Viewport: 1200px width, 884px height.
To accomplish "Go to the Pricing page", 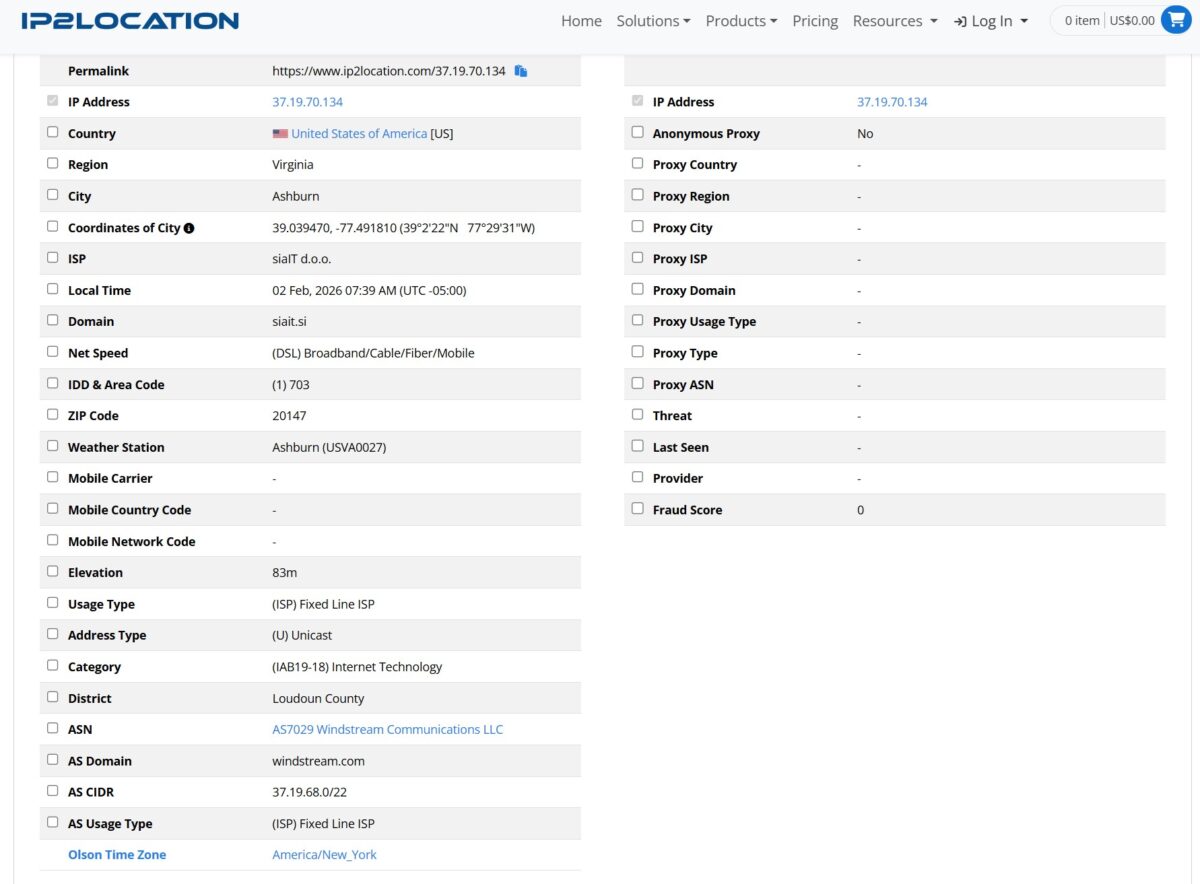I will (815, 20).
